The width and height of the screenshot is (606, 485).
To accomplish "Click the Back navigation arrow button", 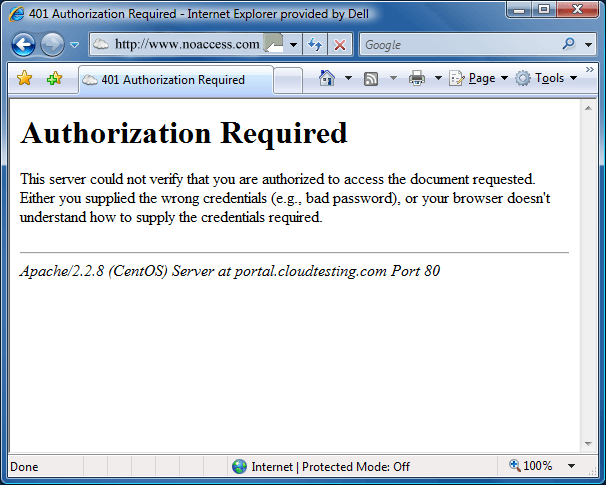I will [x=23, y=45].
